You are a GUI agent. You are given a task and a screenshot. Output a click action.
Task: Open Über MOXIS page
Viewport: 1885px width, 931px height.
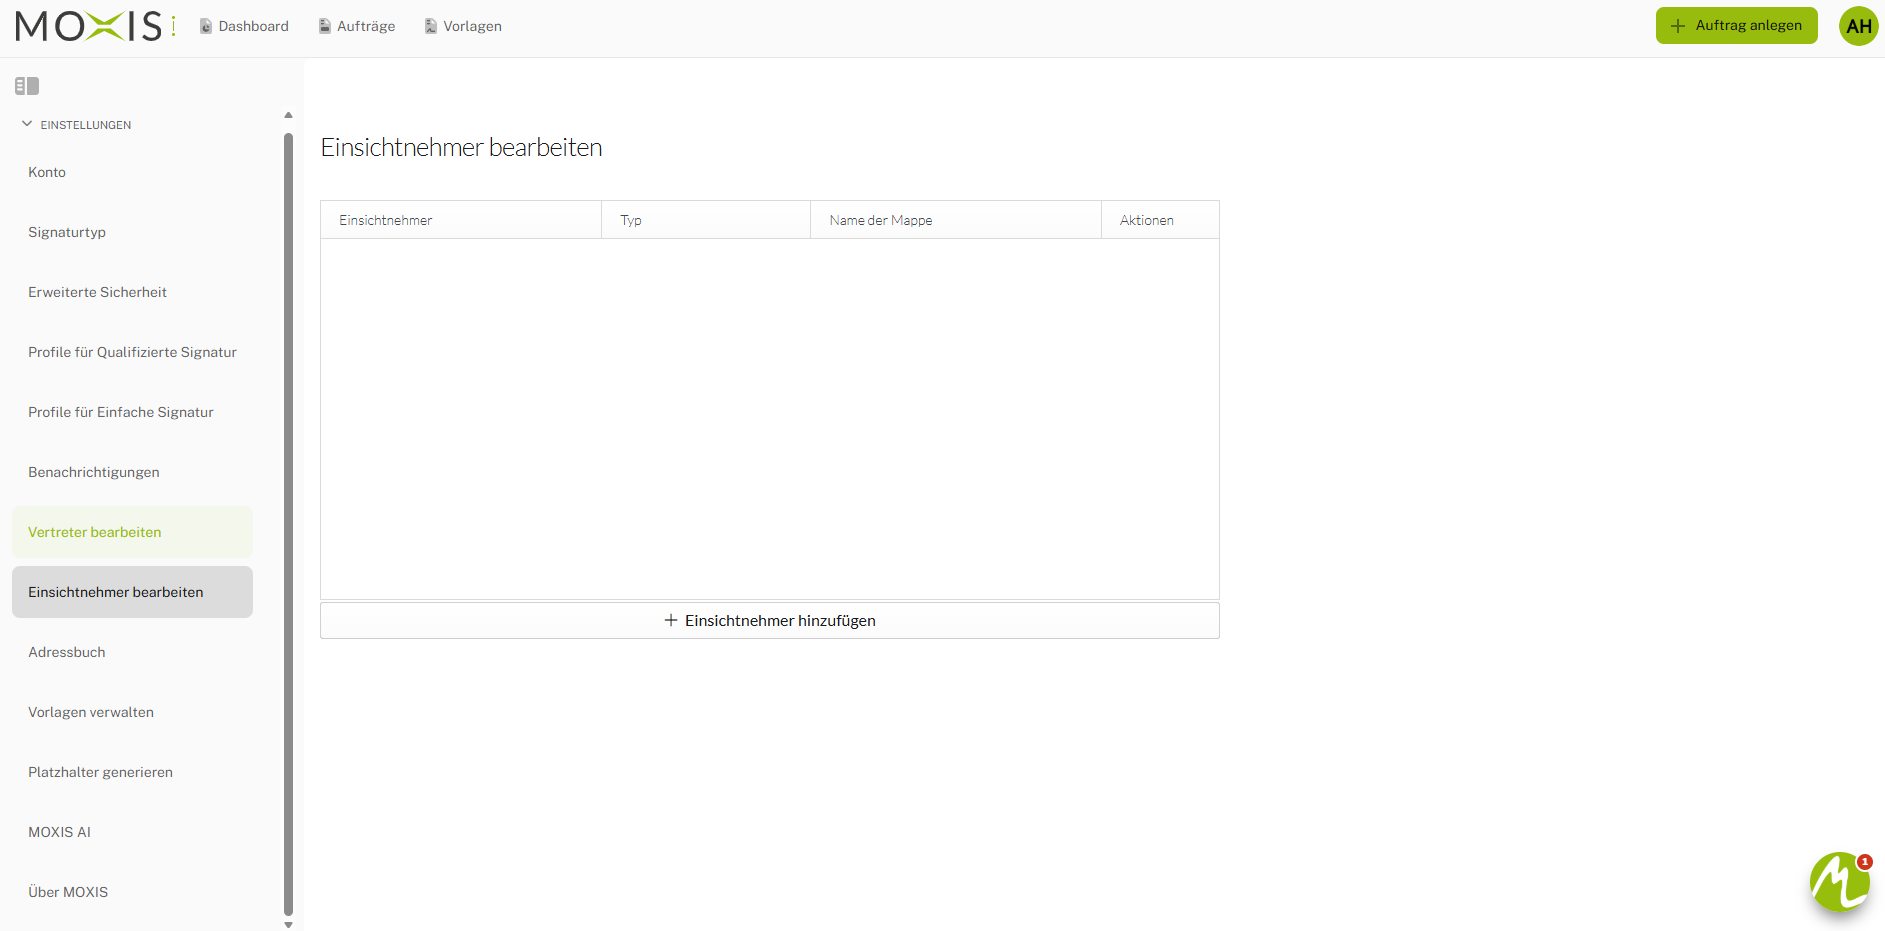pyautogui.click(x=132, y=892)
